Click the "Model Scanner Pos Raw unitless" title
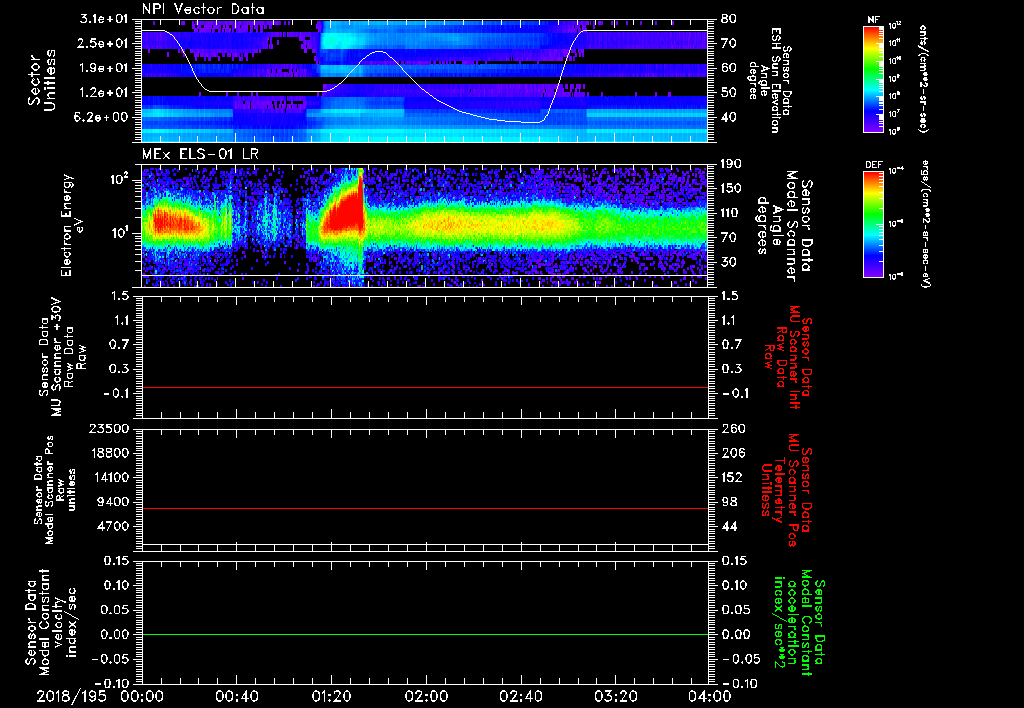Viewport: 1024px width, 708px height. 55,490
